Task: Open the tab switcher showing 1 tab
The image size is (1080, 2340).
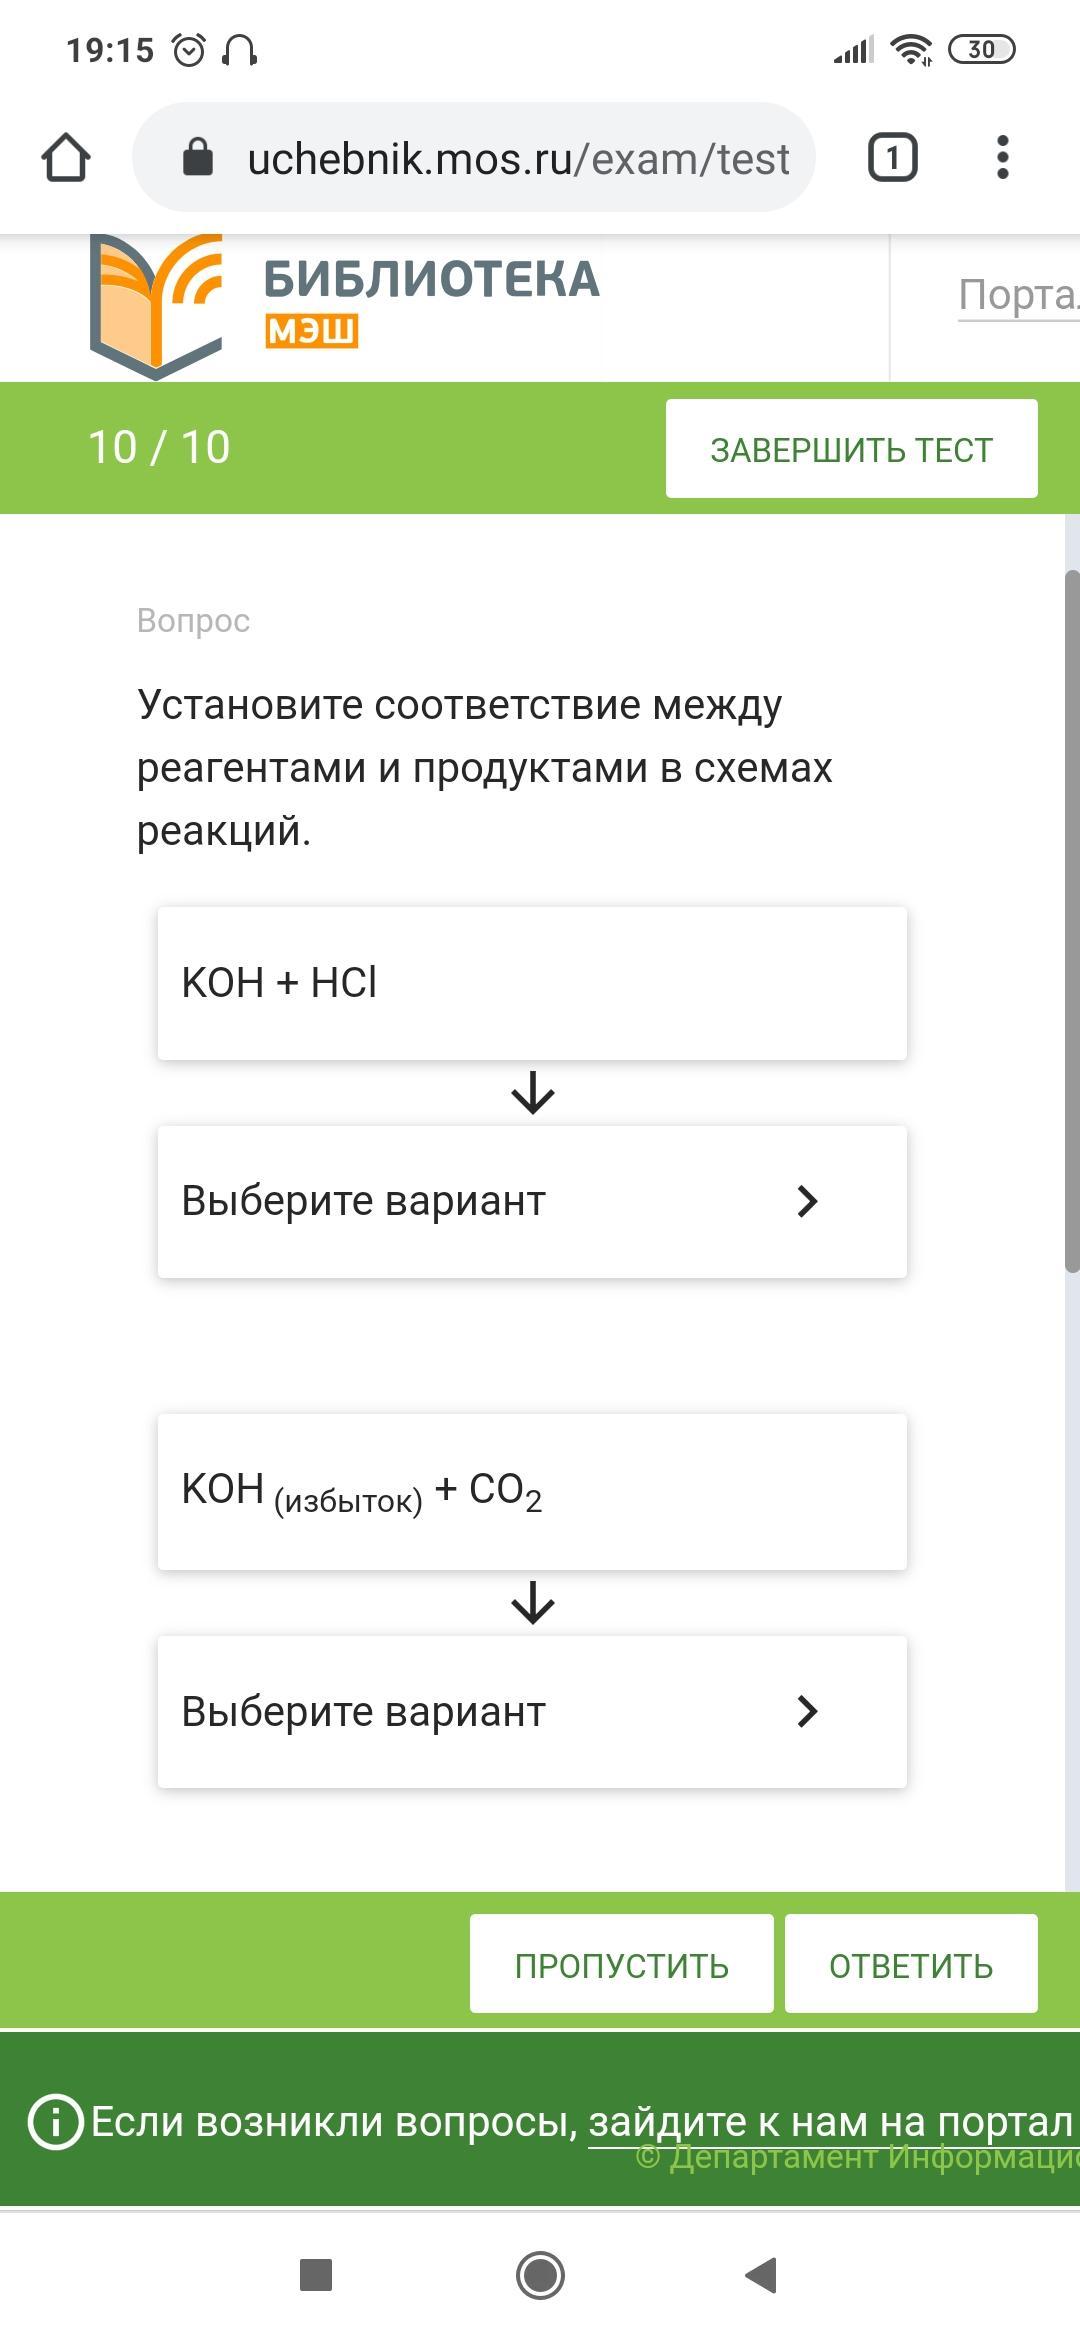Action: coord(892,158)
